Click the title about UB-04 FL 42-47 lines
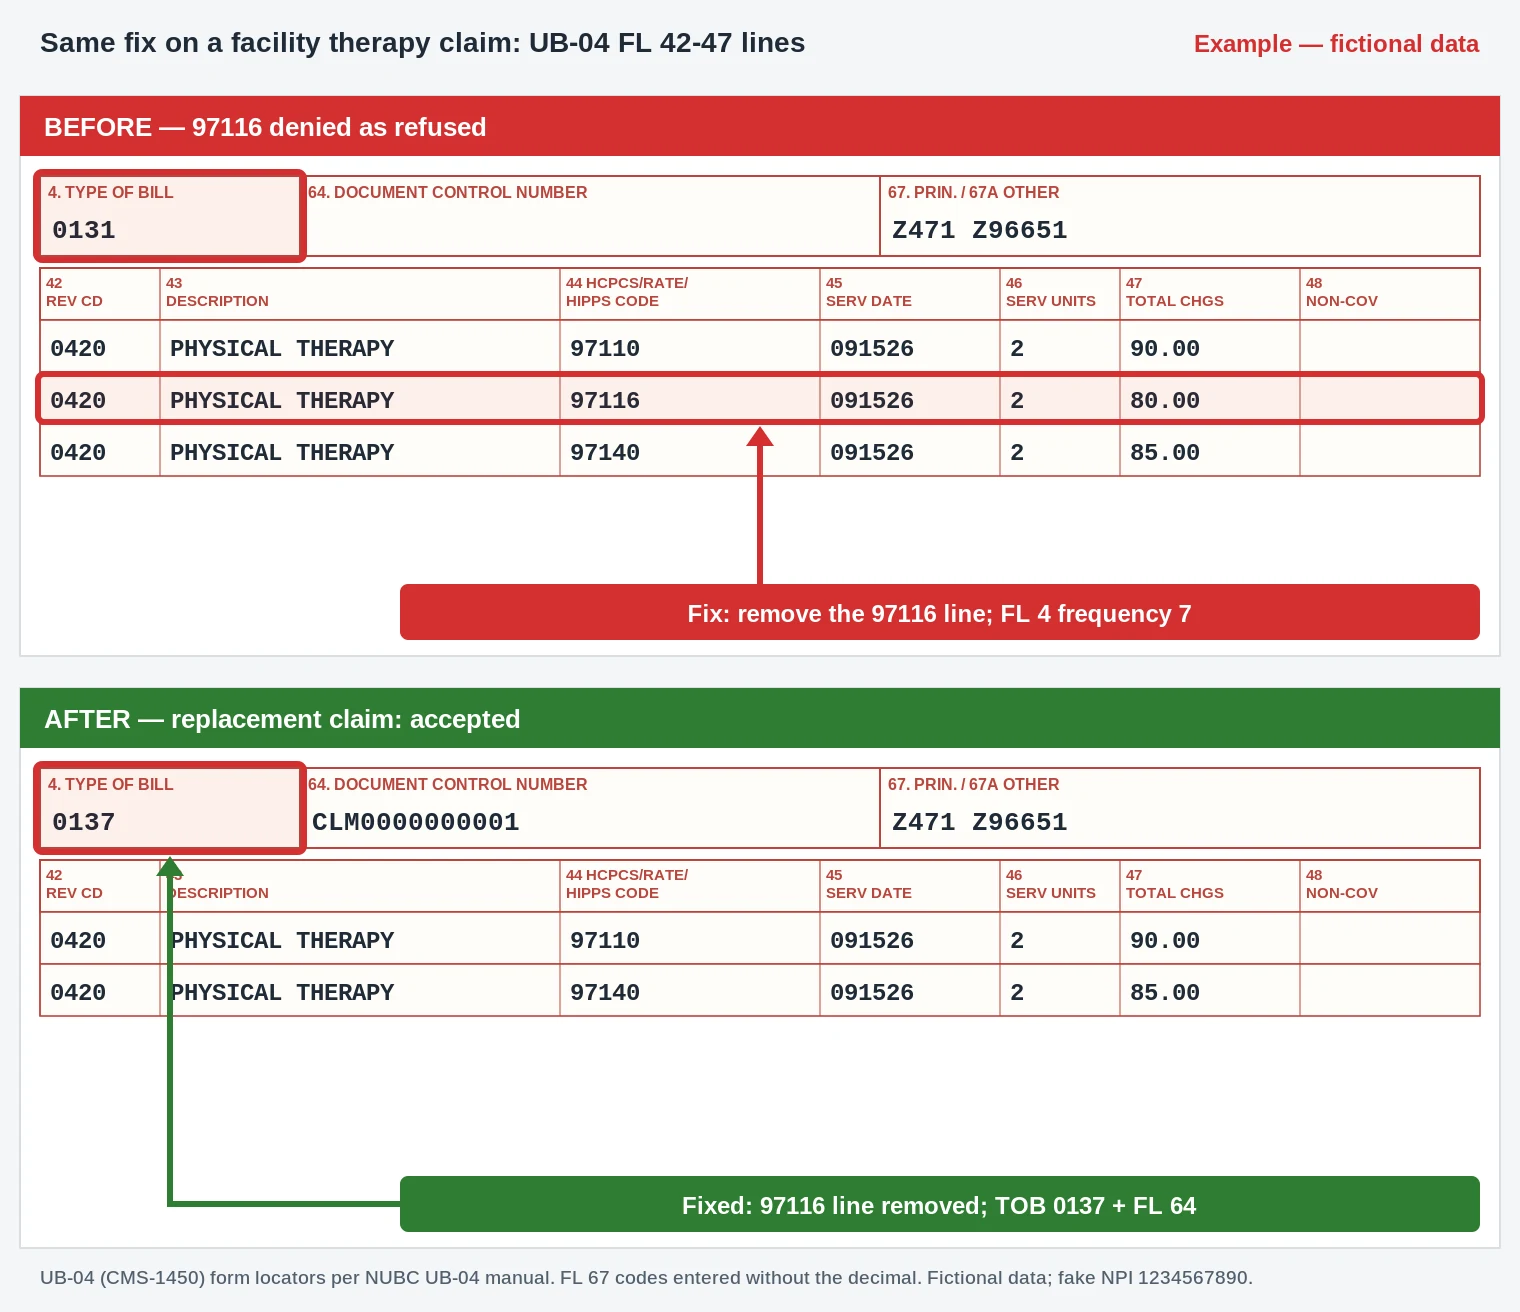This screenshot has height=1312, width=1520. [422, 43]
